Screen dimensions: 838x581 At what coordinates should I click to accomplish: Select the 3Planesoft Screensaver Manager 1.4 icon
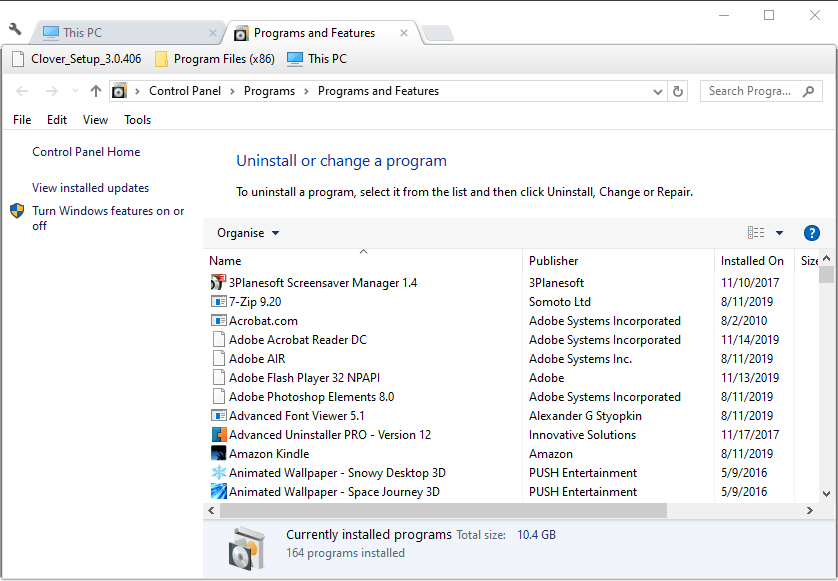click(218, 282)
